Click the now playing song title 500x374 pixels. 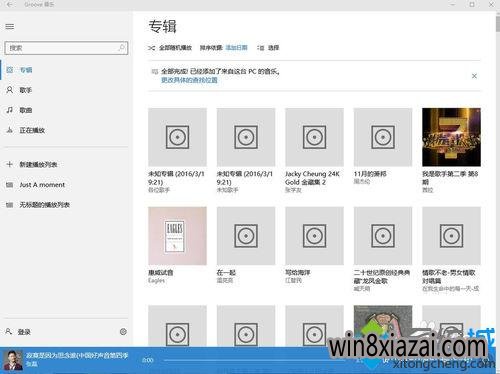tap(77, 356)
